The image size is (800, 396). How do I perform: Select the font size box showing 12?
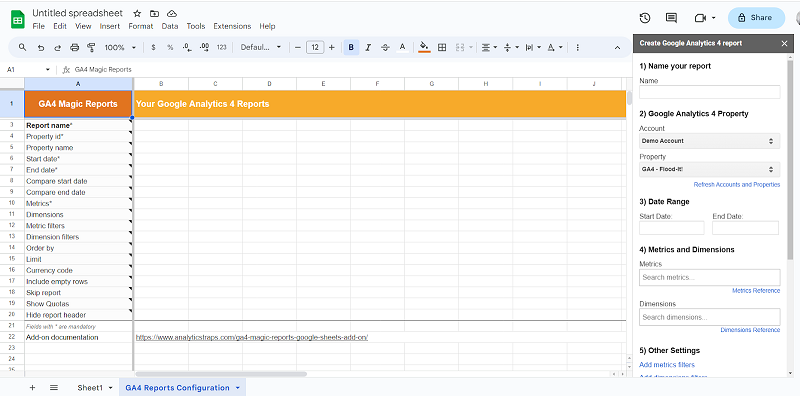(315, 47)
